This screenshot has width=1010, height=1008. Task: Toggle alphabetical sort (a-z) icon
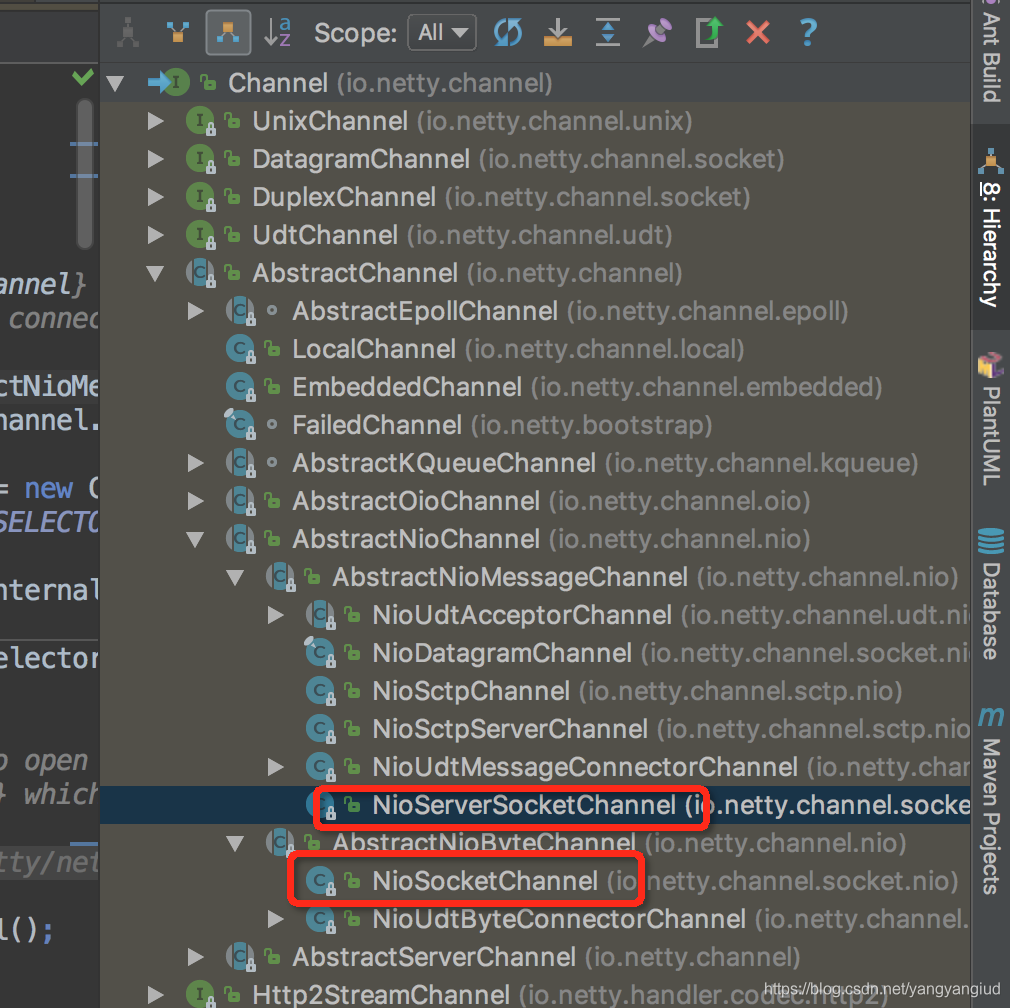[278, 32]
